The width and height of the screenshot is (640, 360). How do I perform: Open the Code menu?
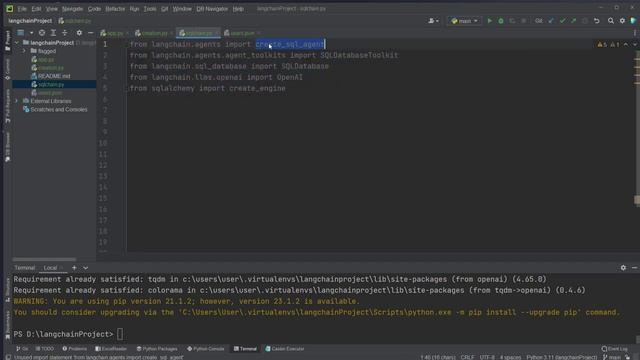click(x=94, y=9)
